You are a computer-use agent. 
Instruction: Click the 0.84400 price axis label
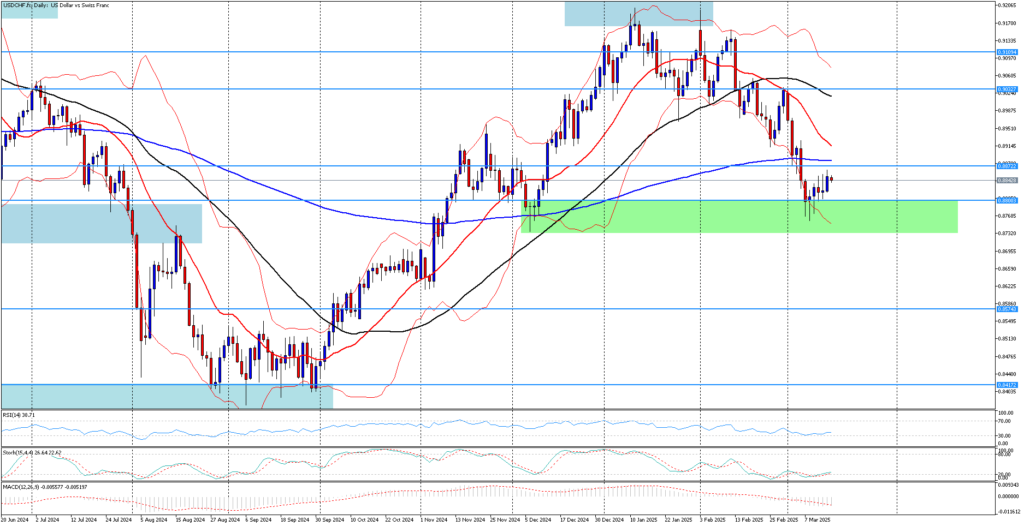1006,374
